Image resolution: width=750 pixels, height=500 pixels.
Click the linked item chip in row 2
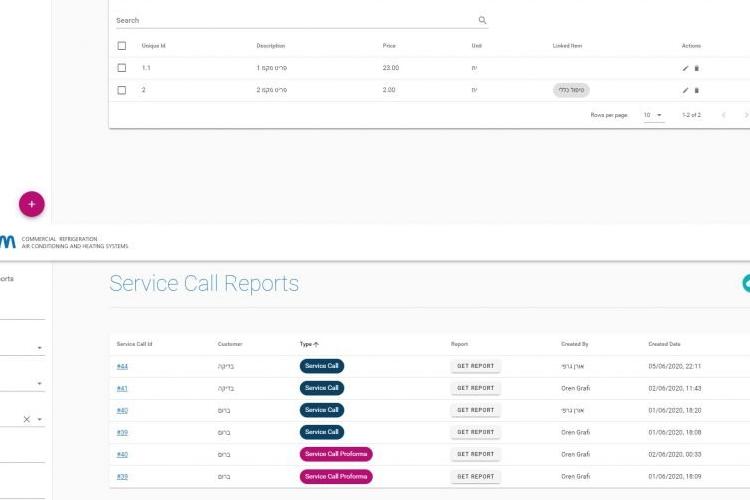[571, 90]
